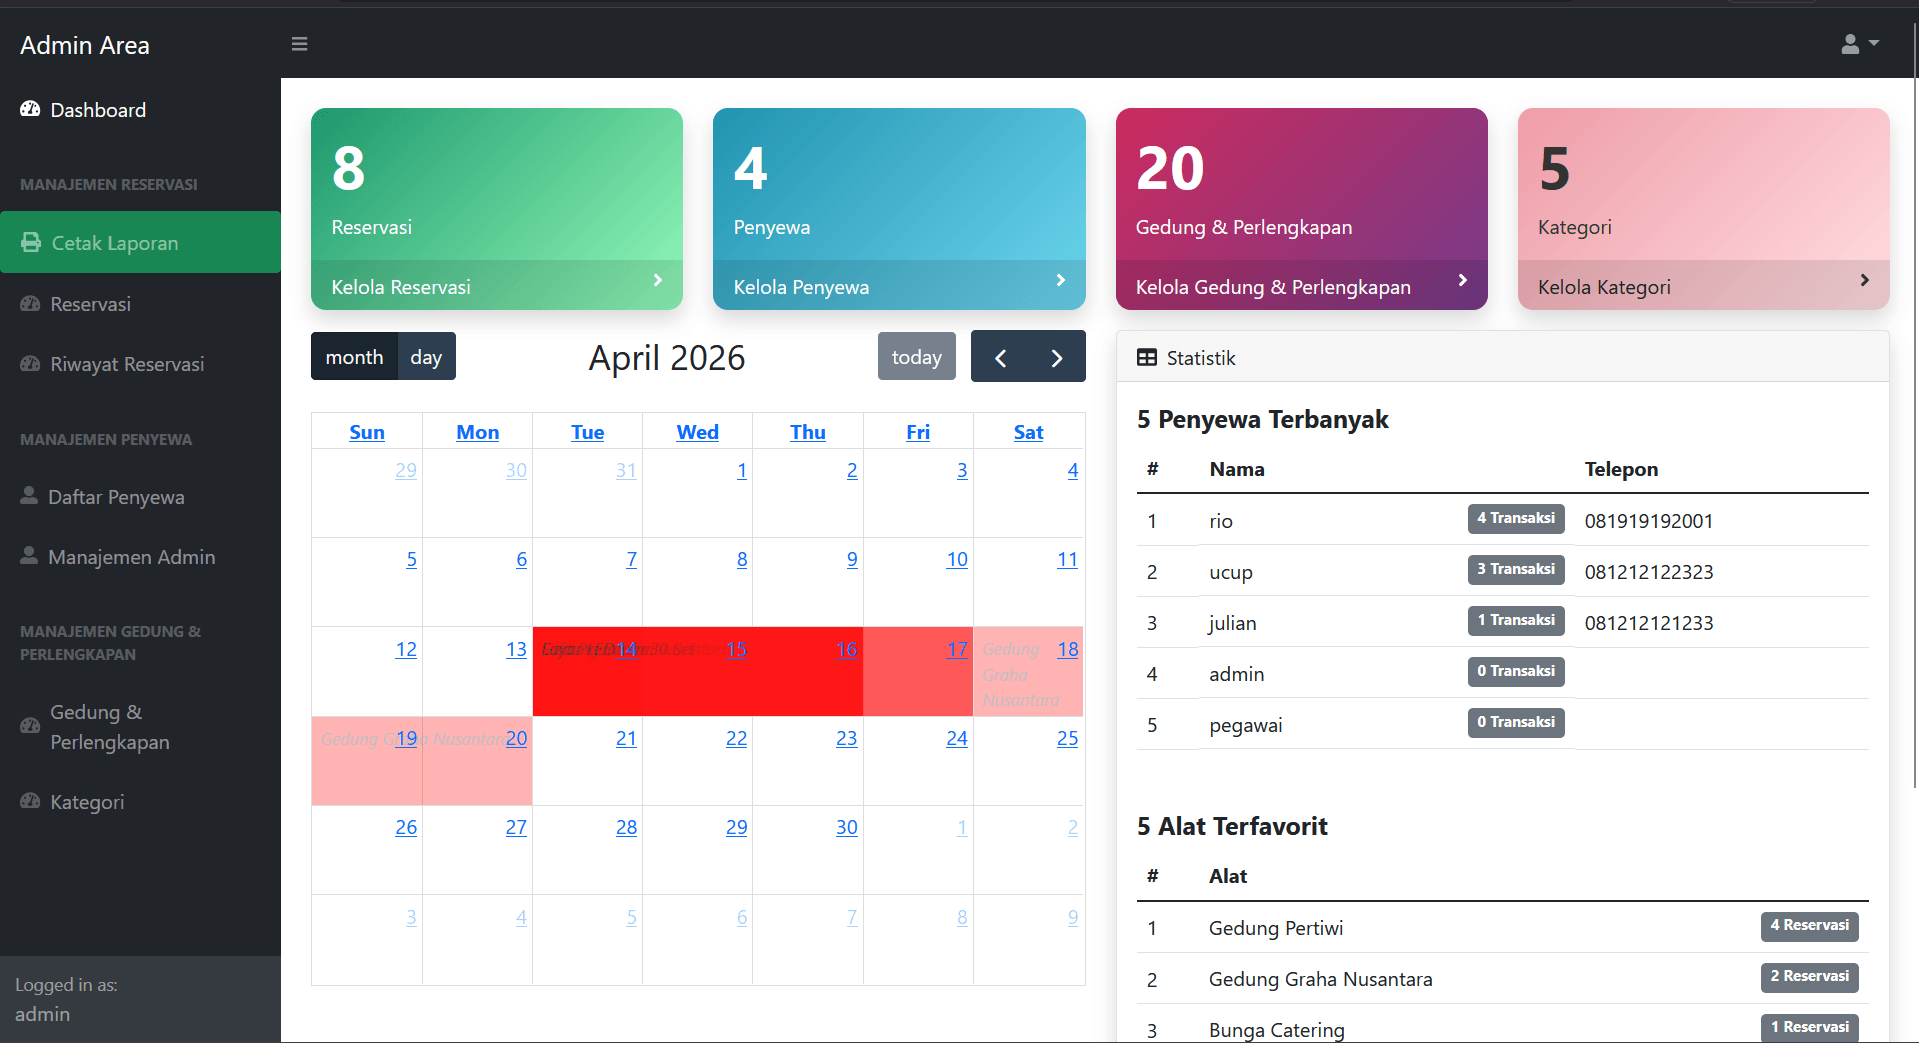The height and width of the screenshot is (1043, 1919).
Task: Click the Kelola Reservasi link
Action: 400,287
